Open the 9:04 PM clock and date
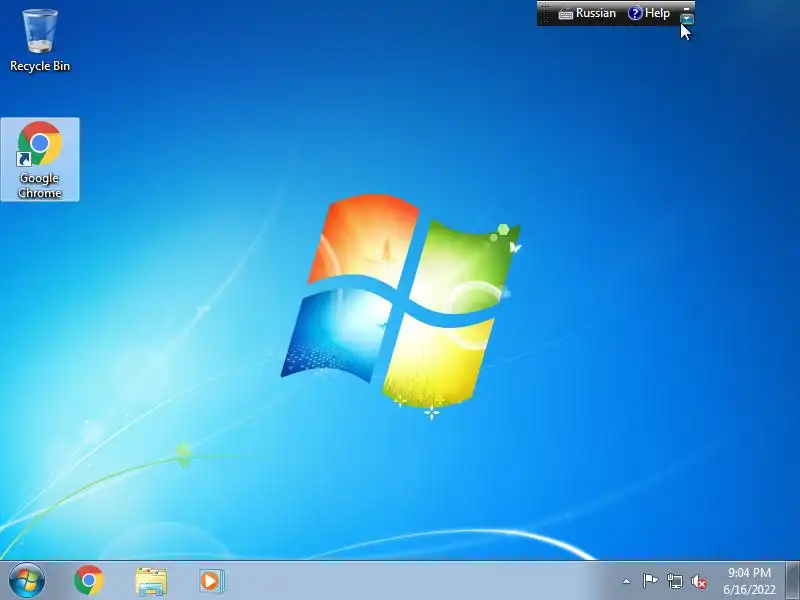 pos(749,581)
